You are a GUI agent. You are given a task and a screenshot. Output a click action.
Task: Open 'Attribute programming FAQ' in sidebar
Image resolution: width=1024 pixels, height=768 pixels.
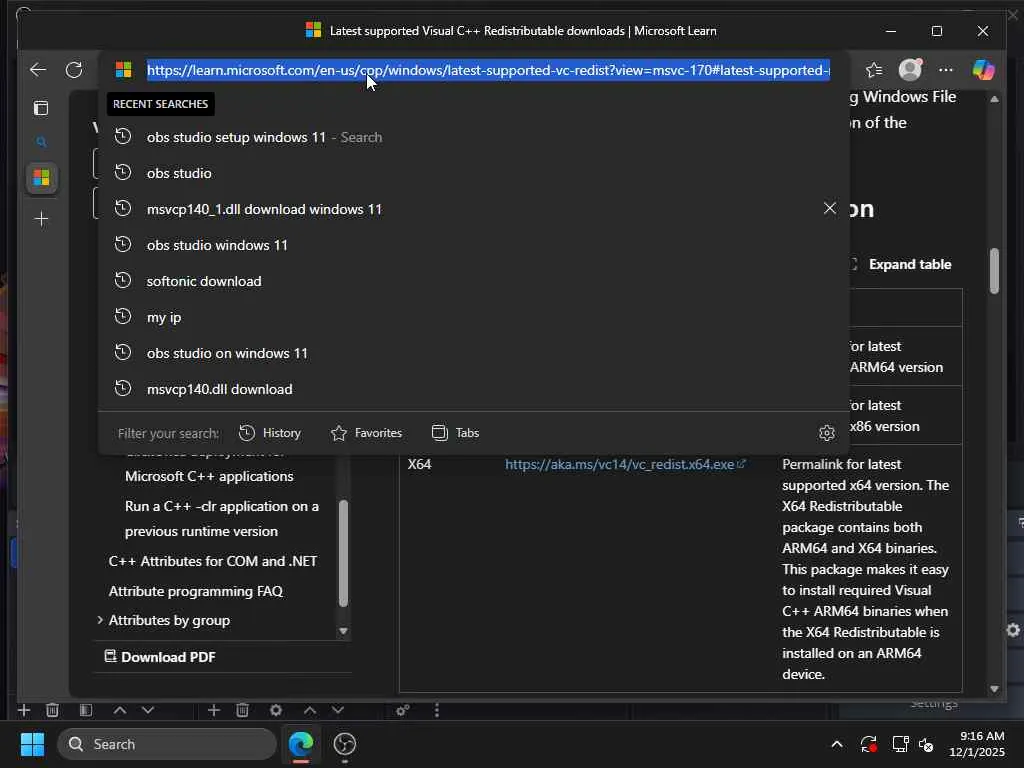tap(196, 591)
